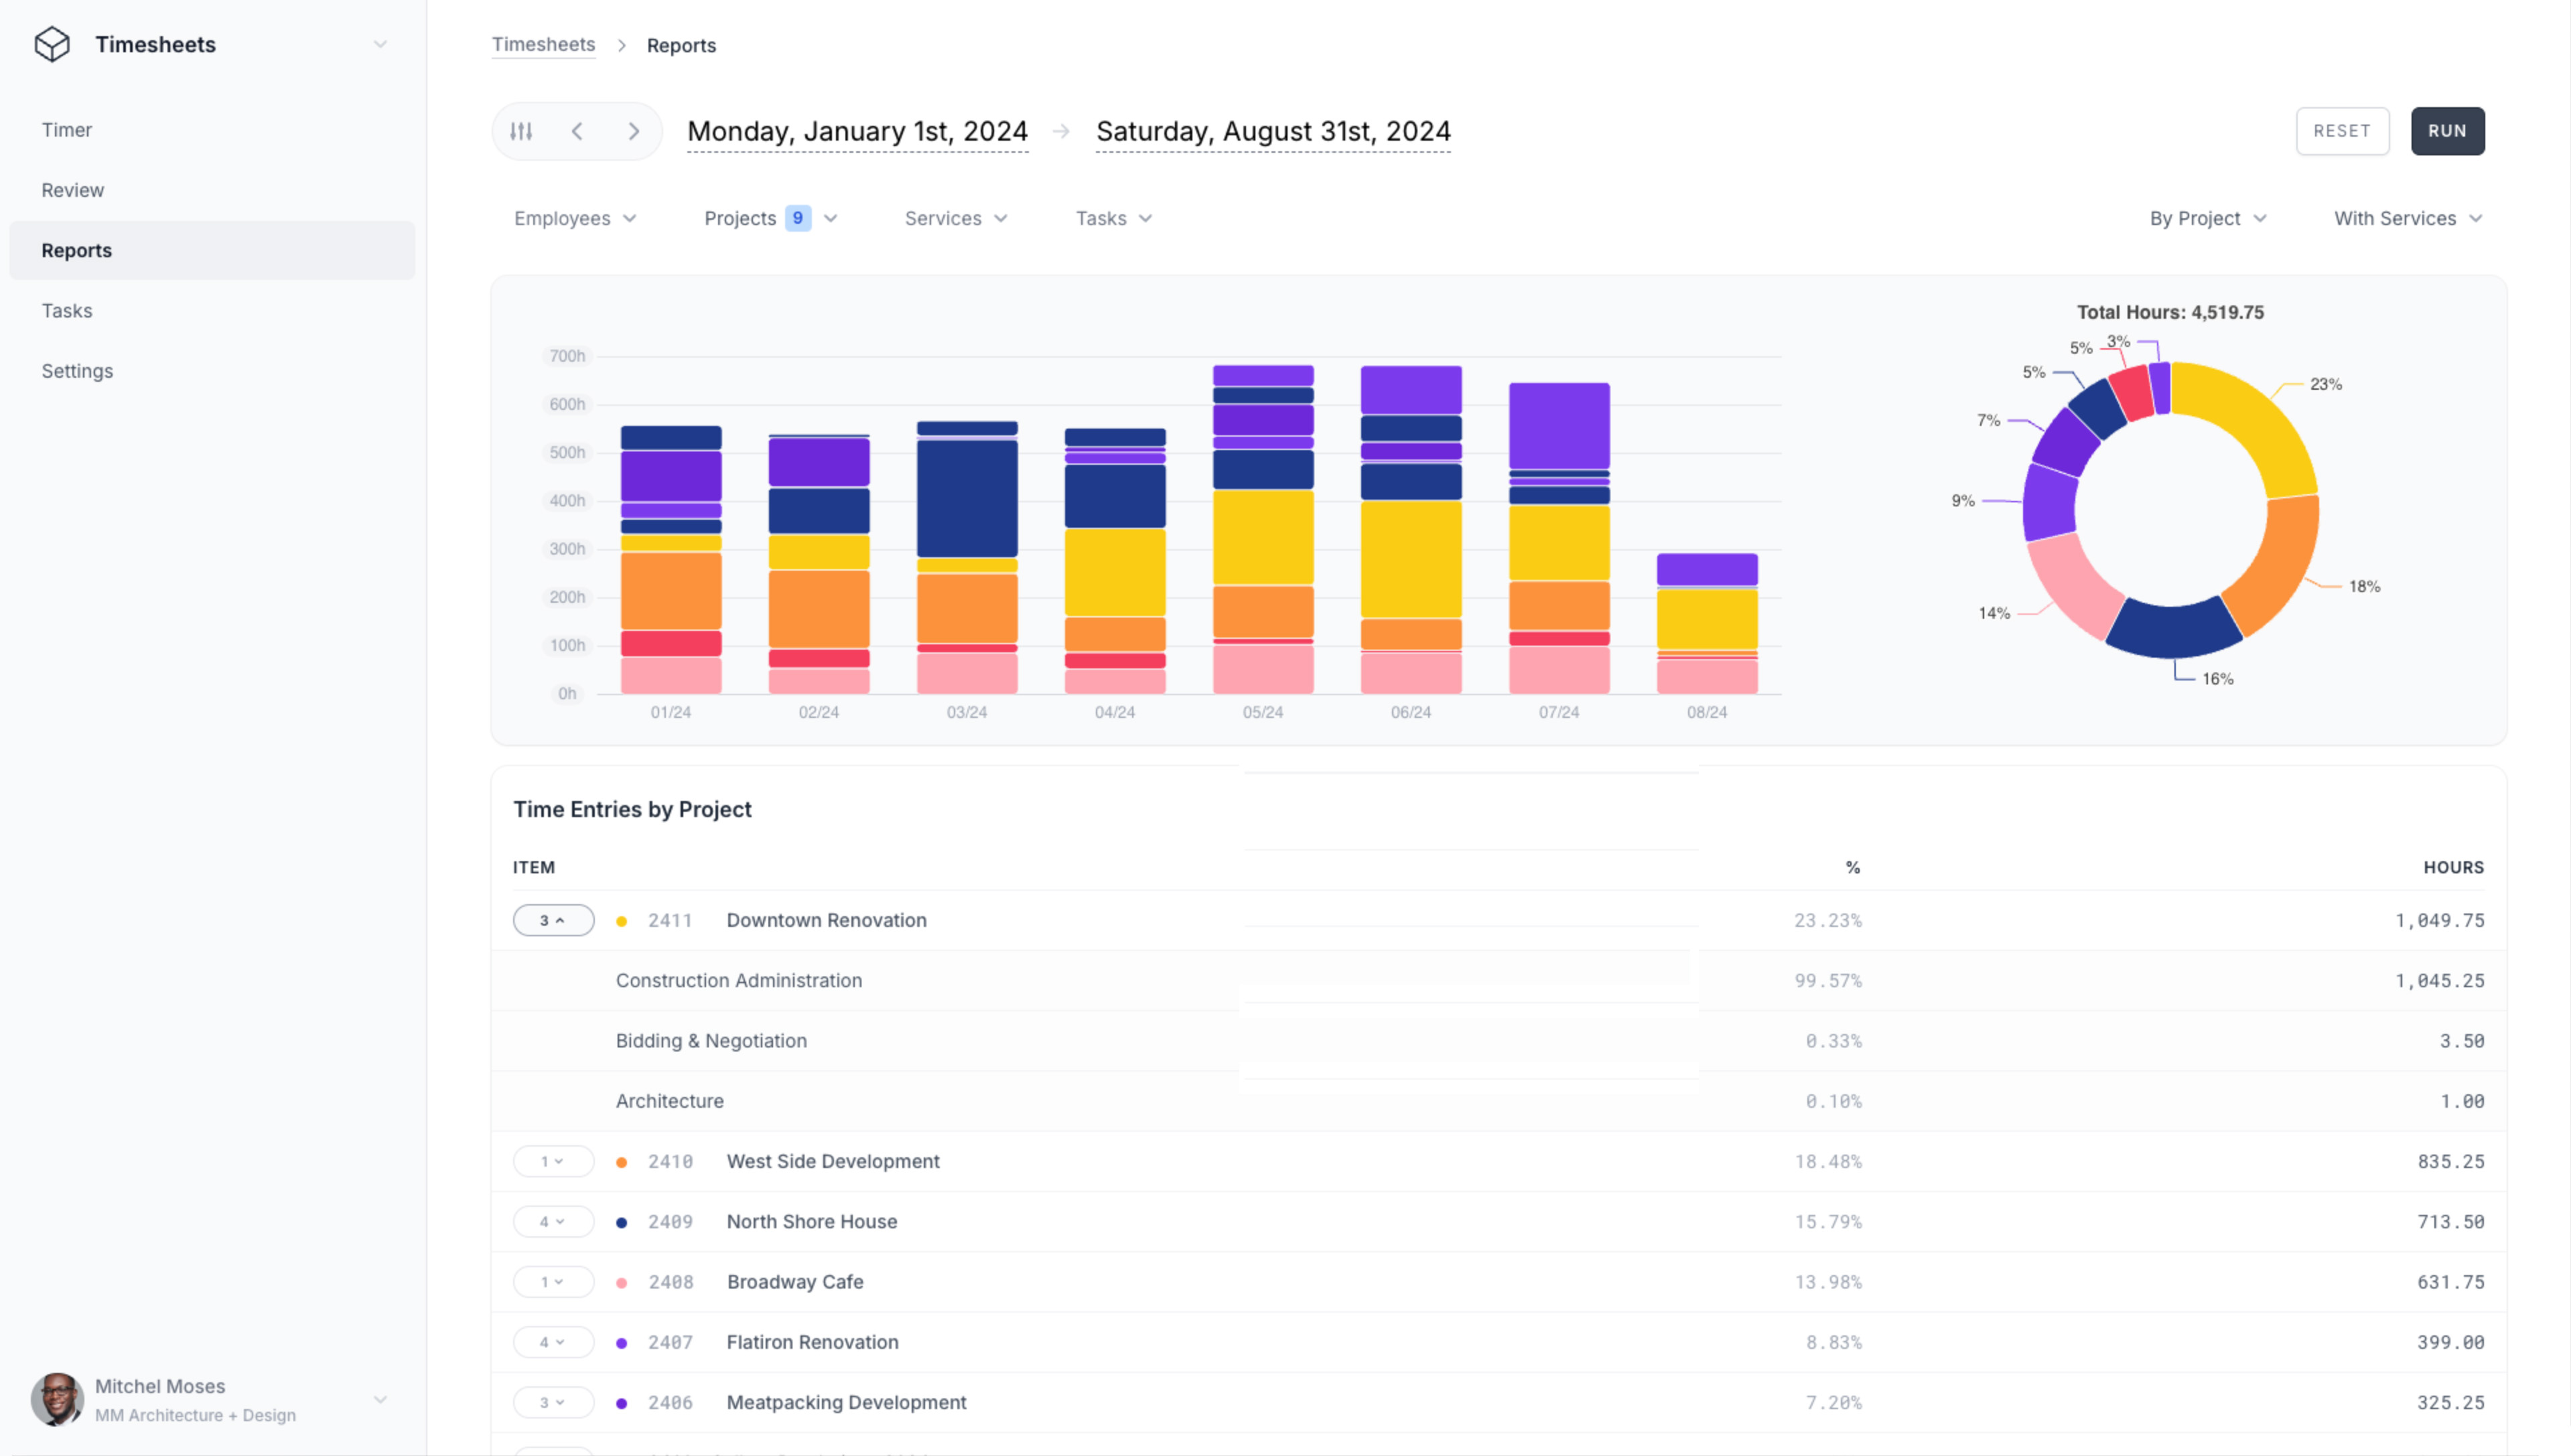Open the By Project grouping dropdown
The height and width of the screenshot is (1456, 2571).
[2208, 218]
